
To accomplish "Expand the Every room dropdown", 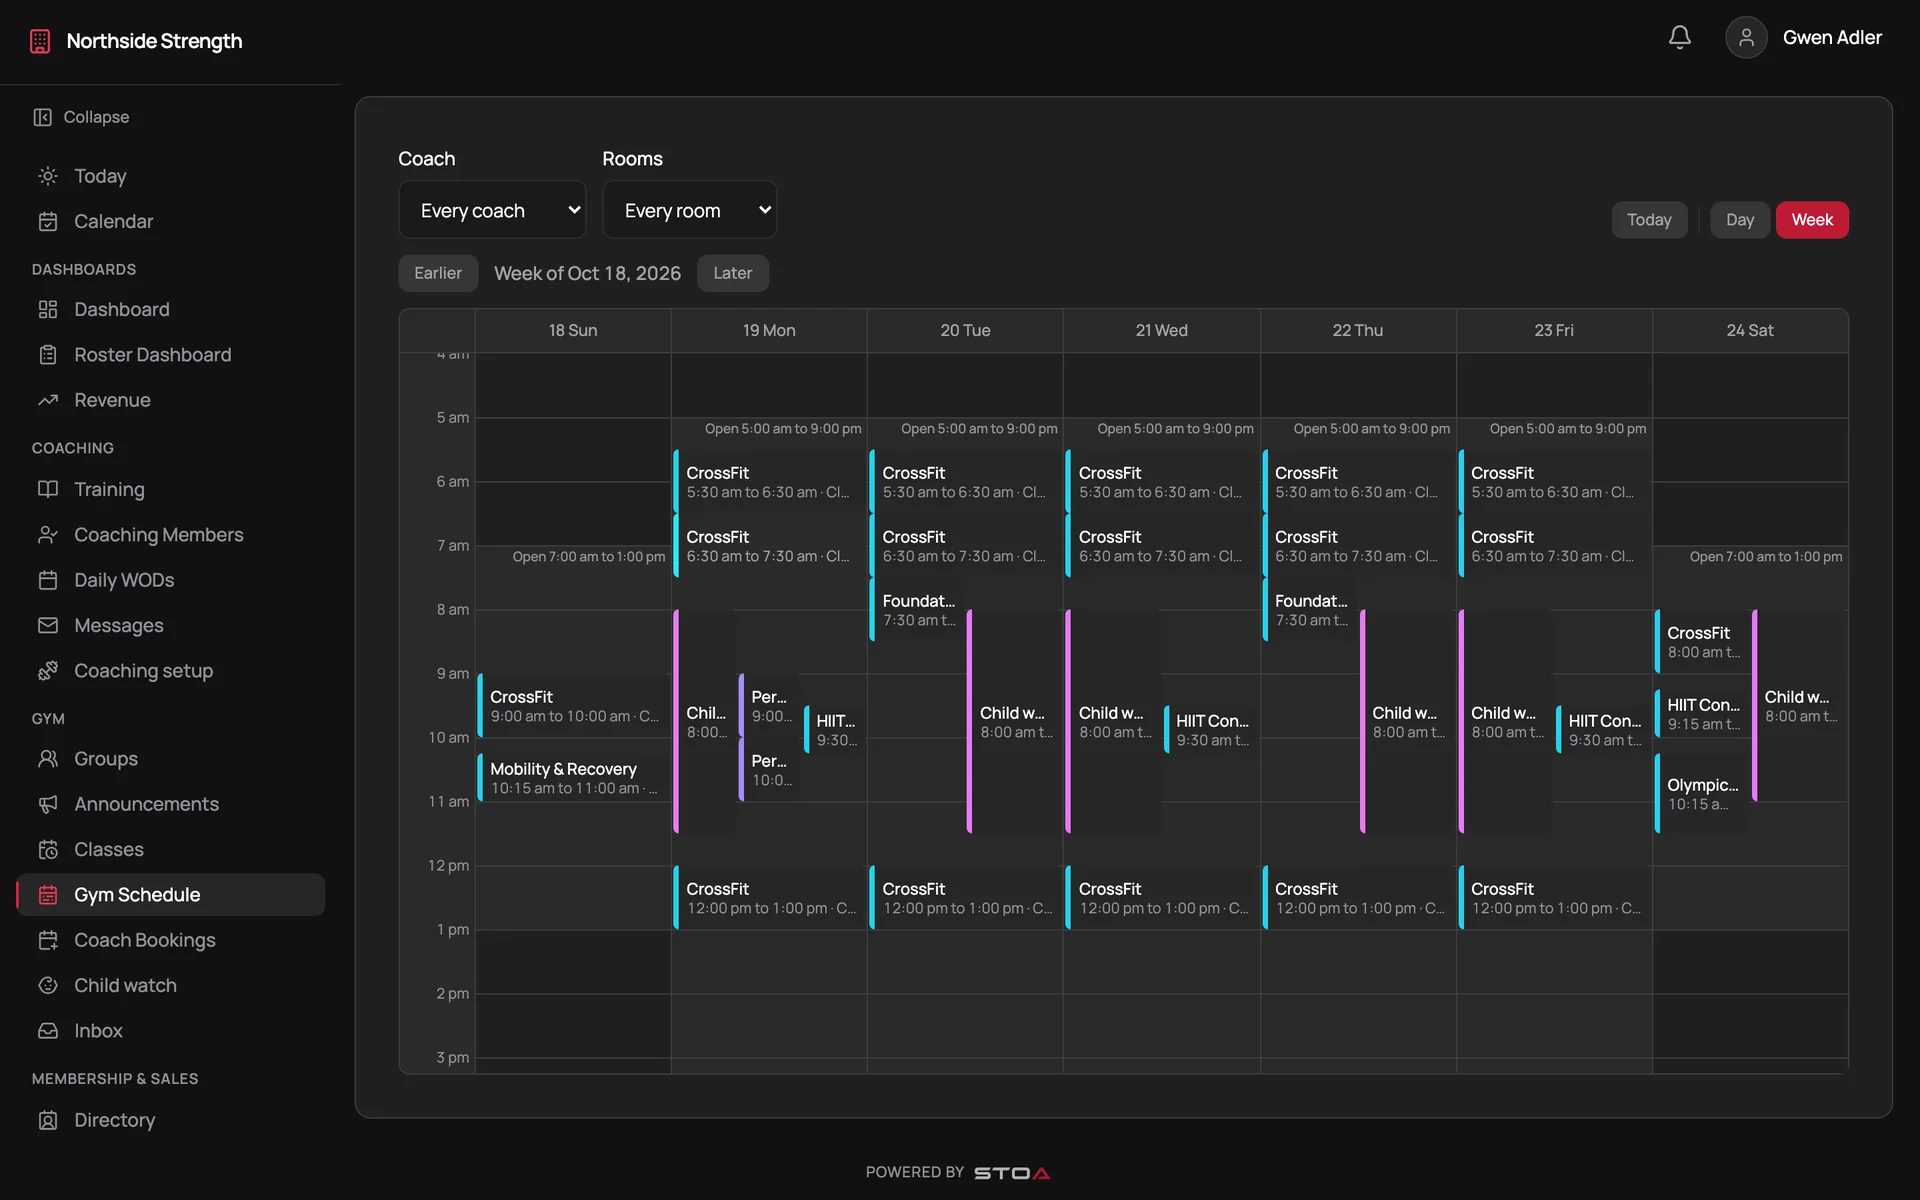I will pos(689,210).
